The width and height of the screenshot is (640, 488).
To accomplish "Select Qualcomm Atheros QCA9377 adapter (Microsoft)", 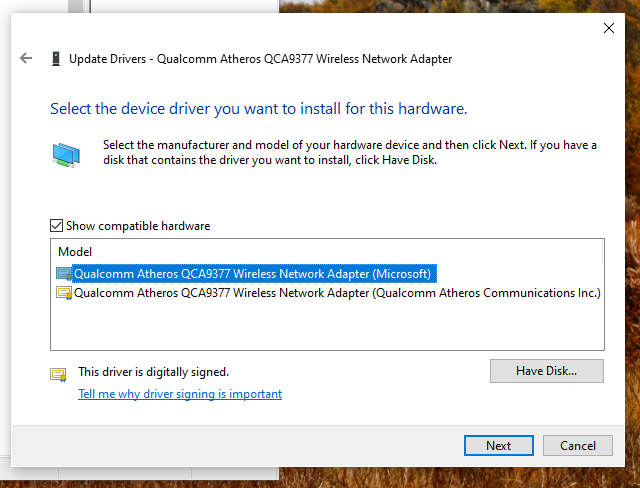I will click(252, 274).
